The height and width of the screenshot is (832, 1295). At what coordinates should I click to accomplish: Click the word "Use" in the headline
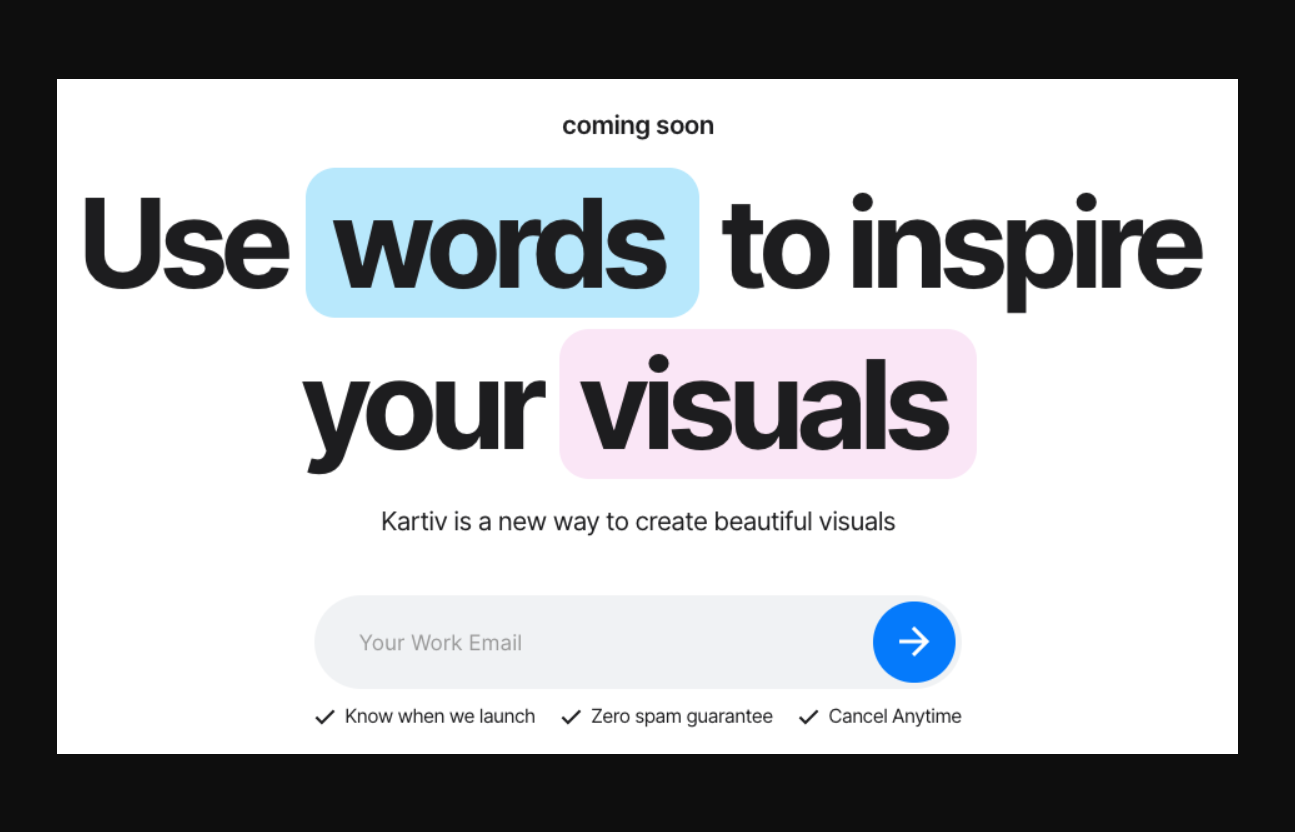(x=185, y=244)
